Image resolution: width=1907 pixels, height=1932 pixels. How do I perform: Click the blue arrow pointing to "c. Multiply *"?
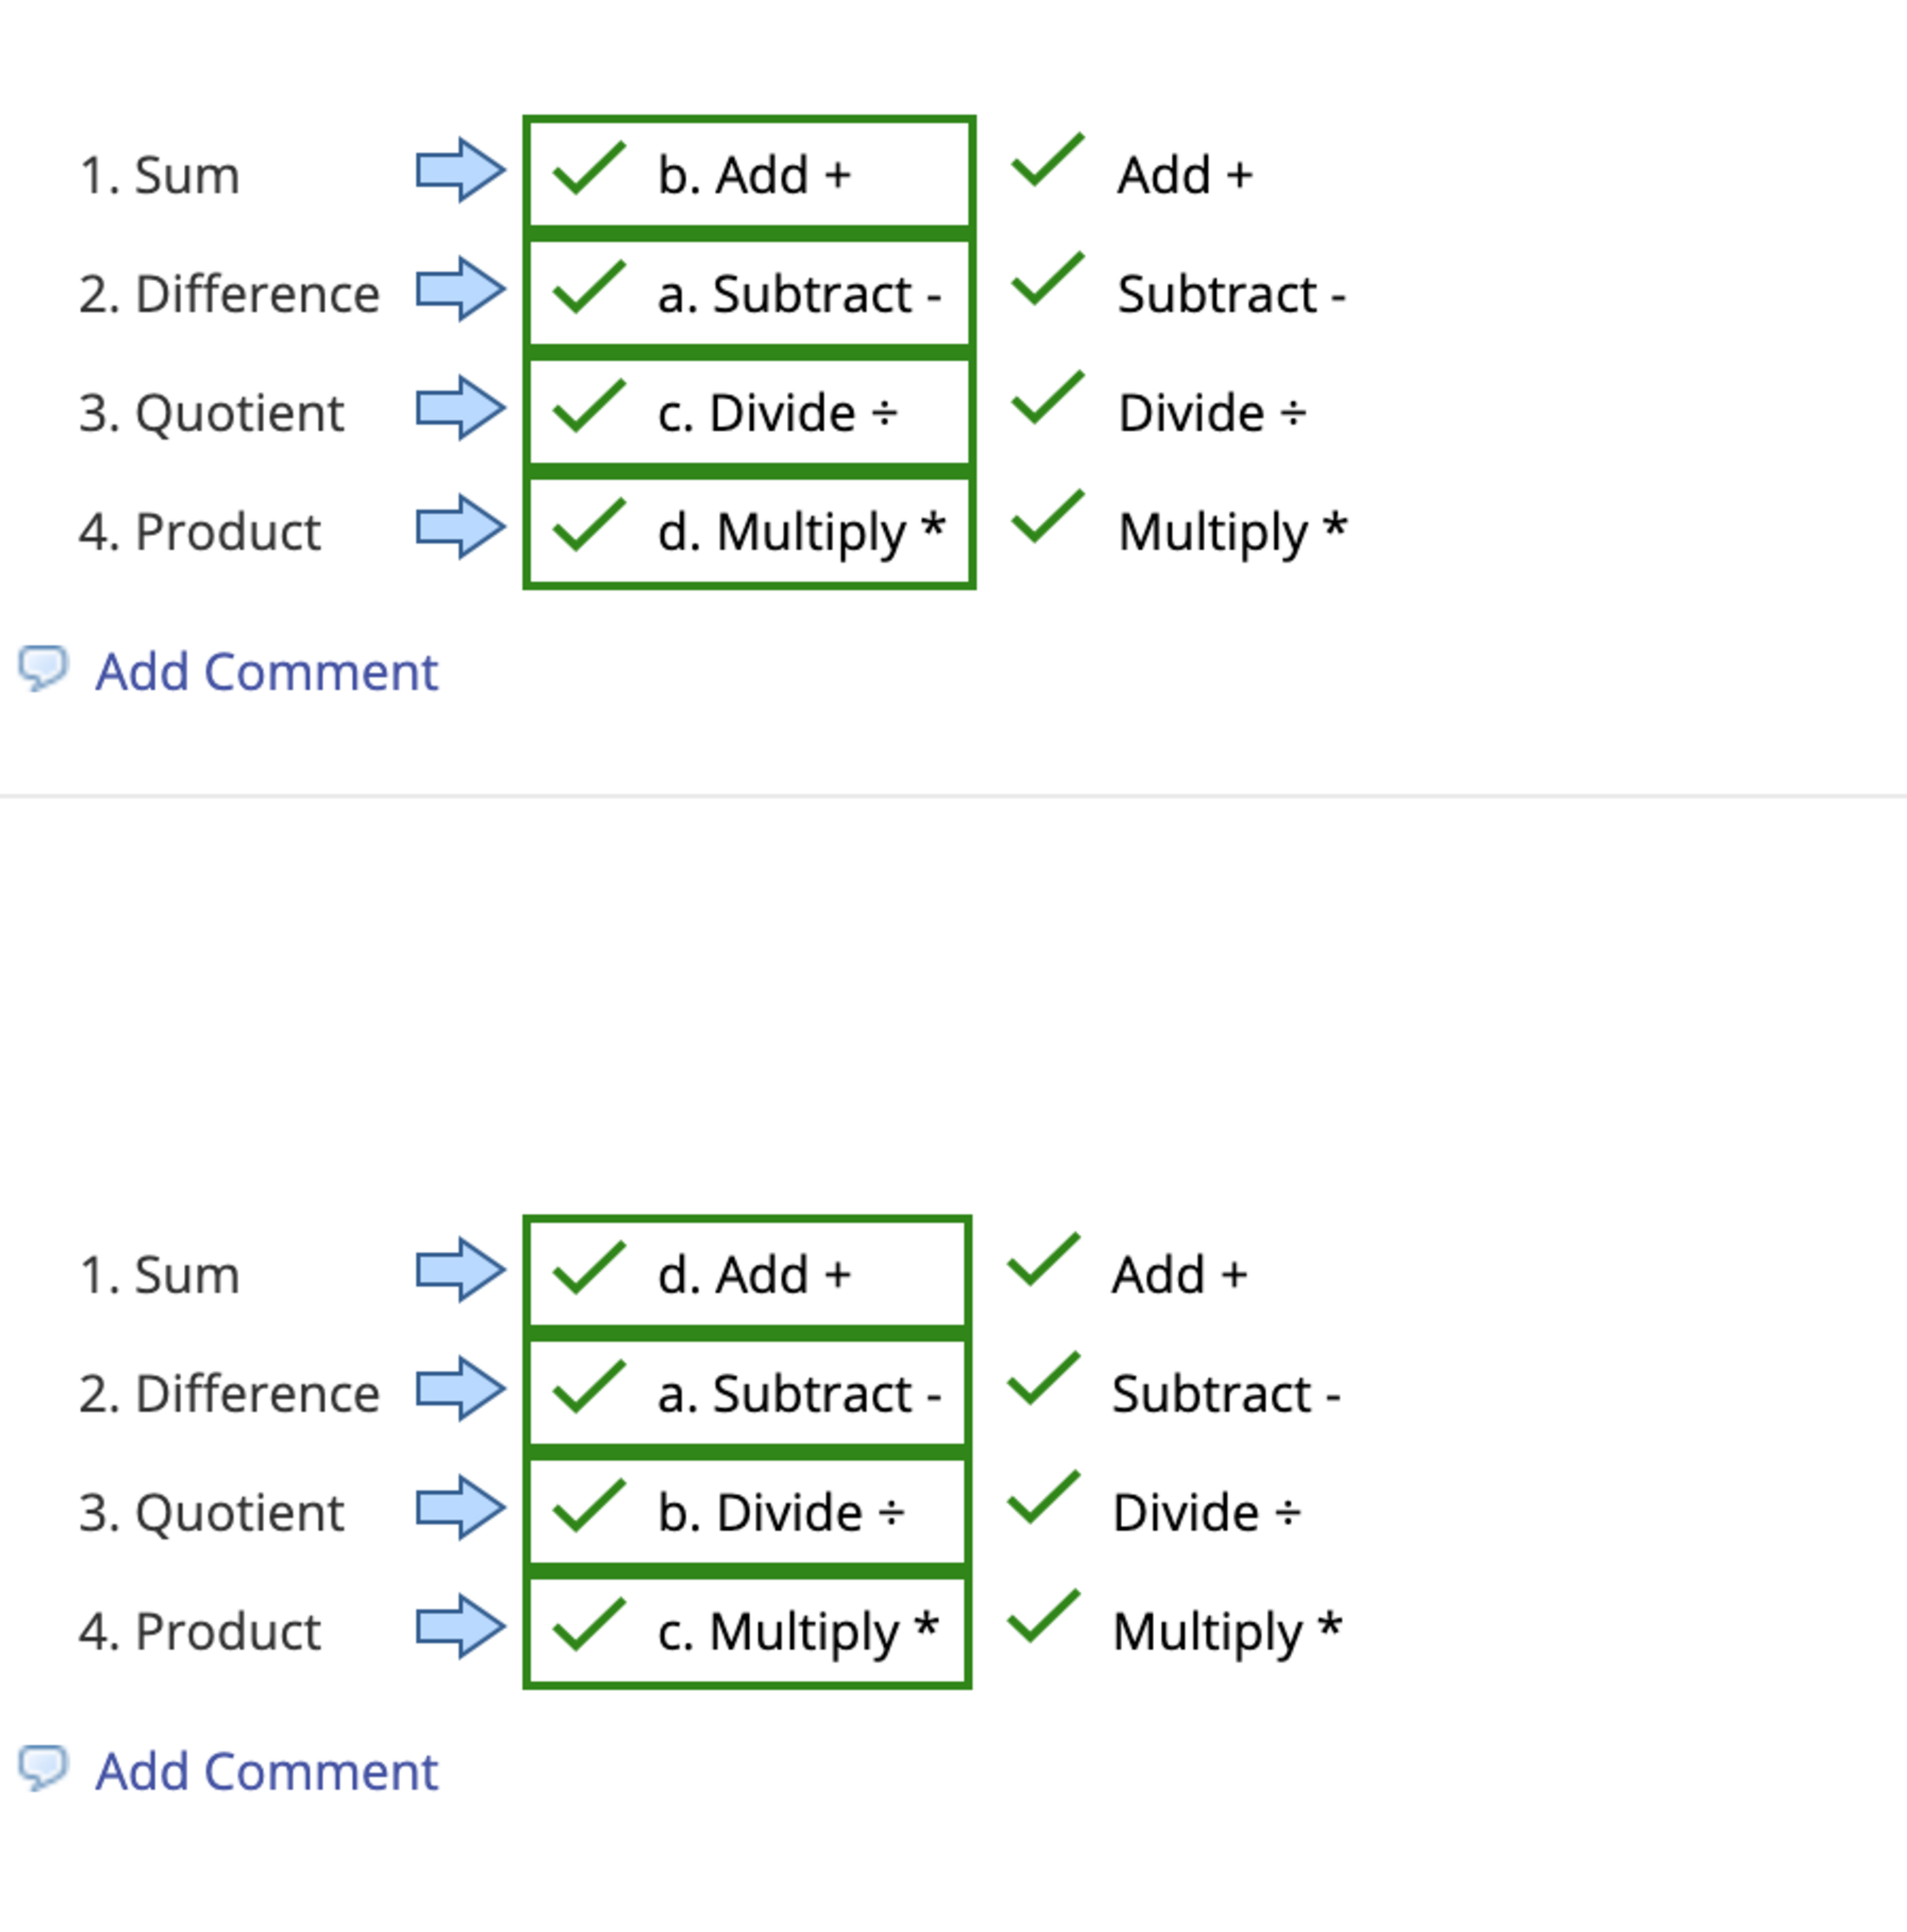[460, 1626]
